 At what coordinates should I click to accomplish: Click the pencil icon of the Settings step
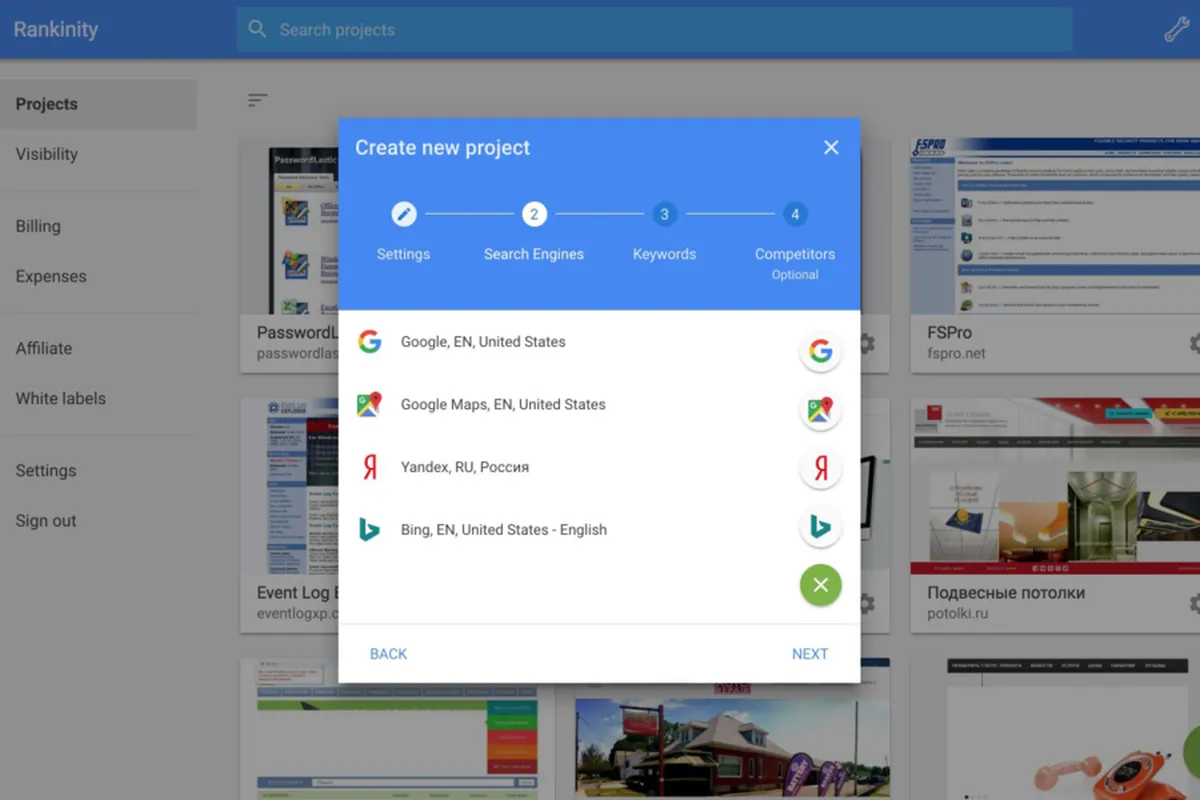click(x=404, y=213)
